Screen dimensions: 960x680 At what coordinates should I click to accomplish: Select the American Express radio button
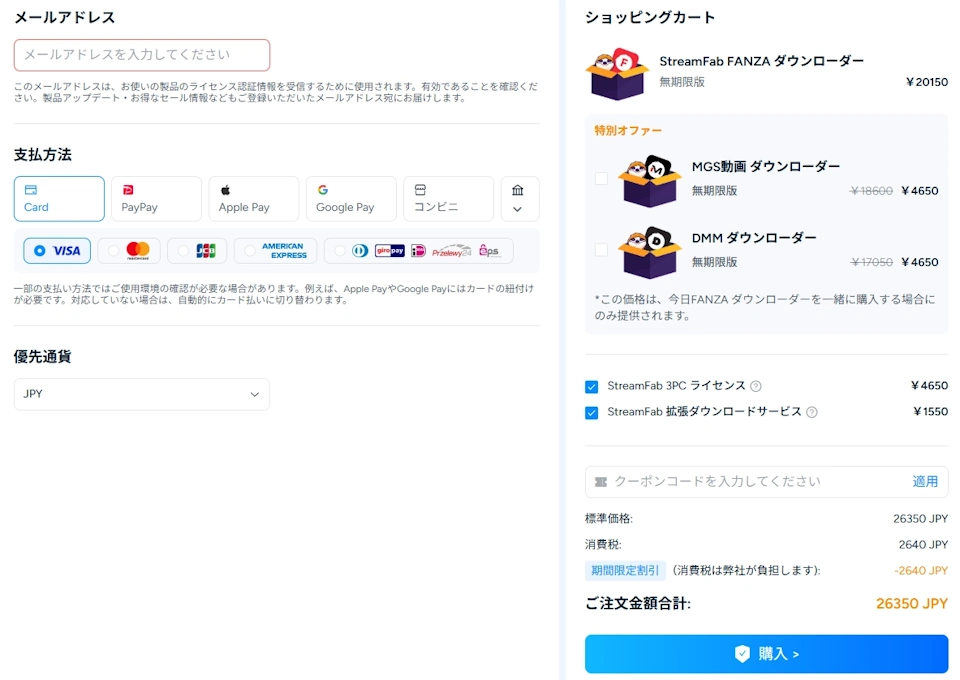(x=250, y=251)
